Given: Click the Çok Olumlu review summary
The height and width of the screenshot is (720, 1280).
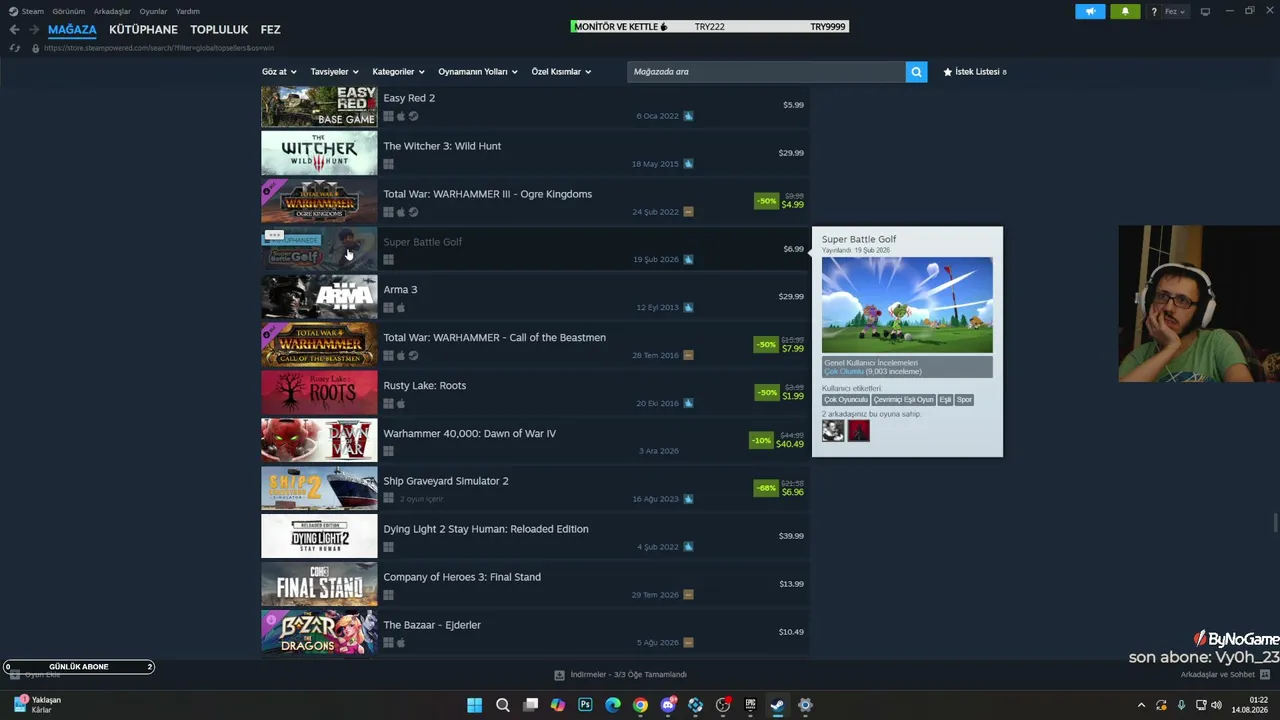Looking at the screenshot, I should point(843,372).
